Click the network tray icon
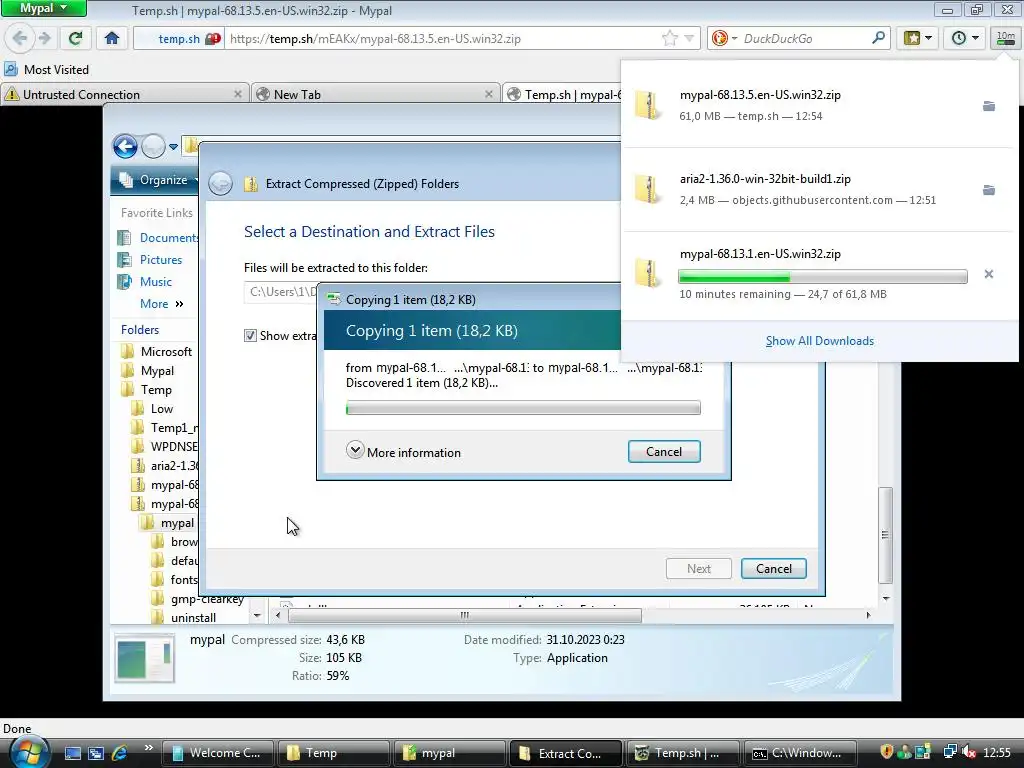Screen dimensions: 1024x768 click(950, 753)
